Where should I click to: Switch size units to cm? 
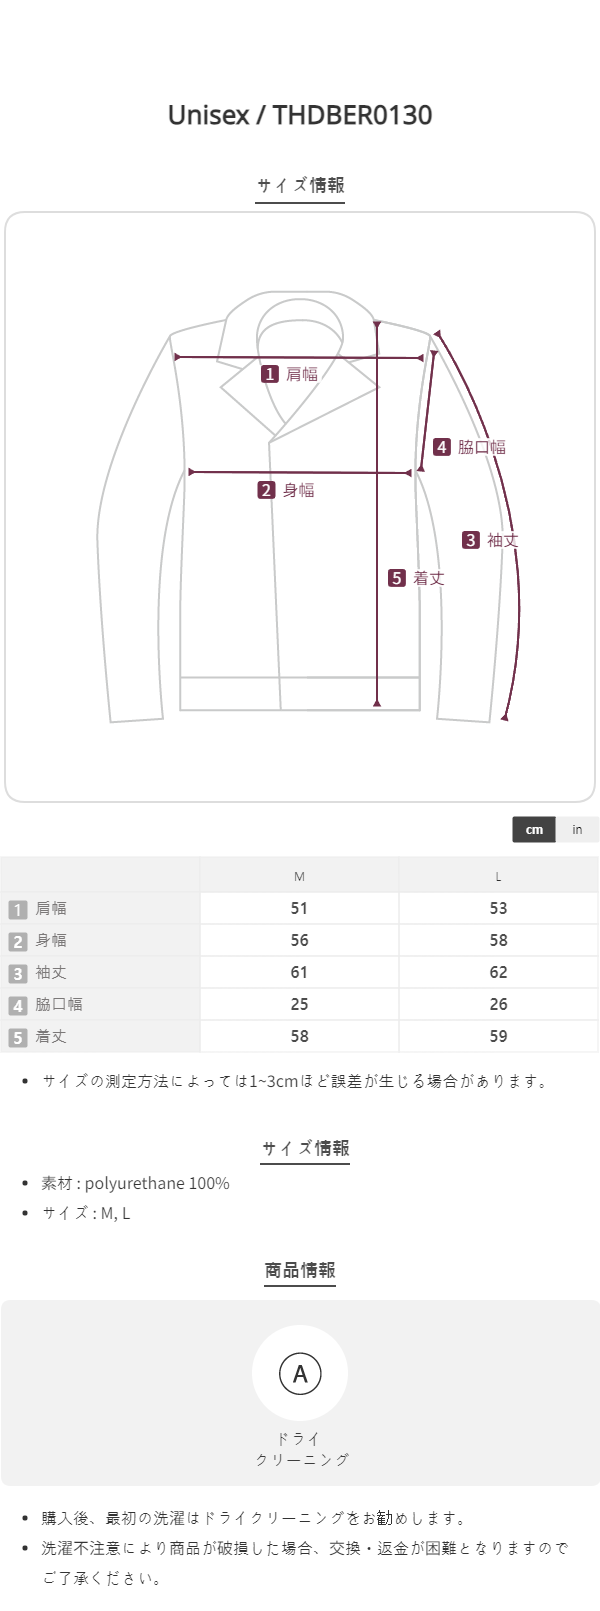coord(534,829)
